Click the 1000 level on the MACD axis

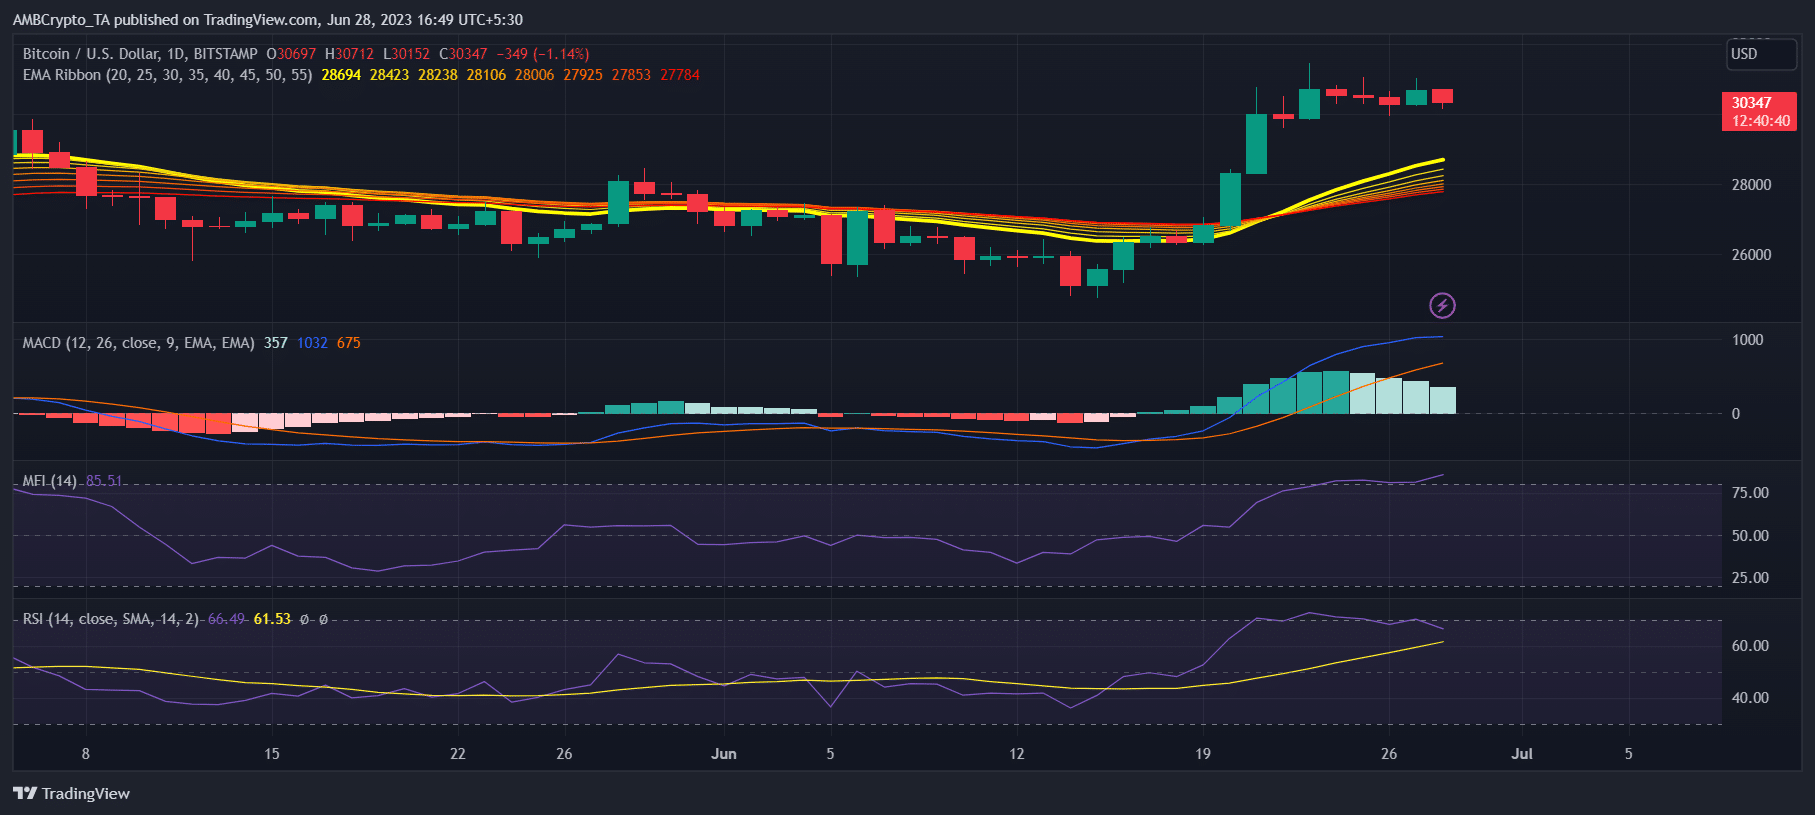coord(1747,340)
